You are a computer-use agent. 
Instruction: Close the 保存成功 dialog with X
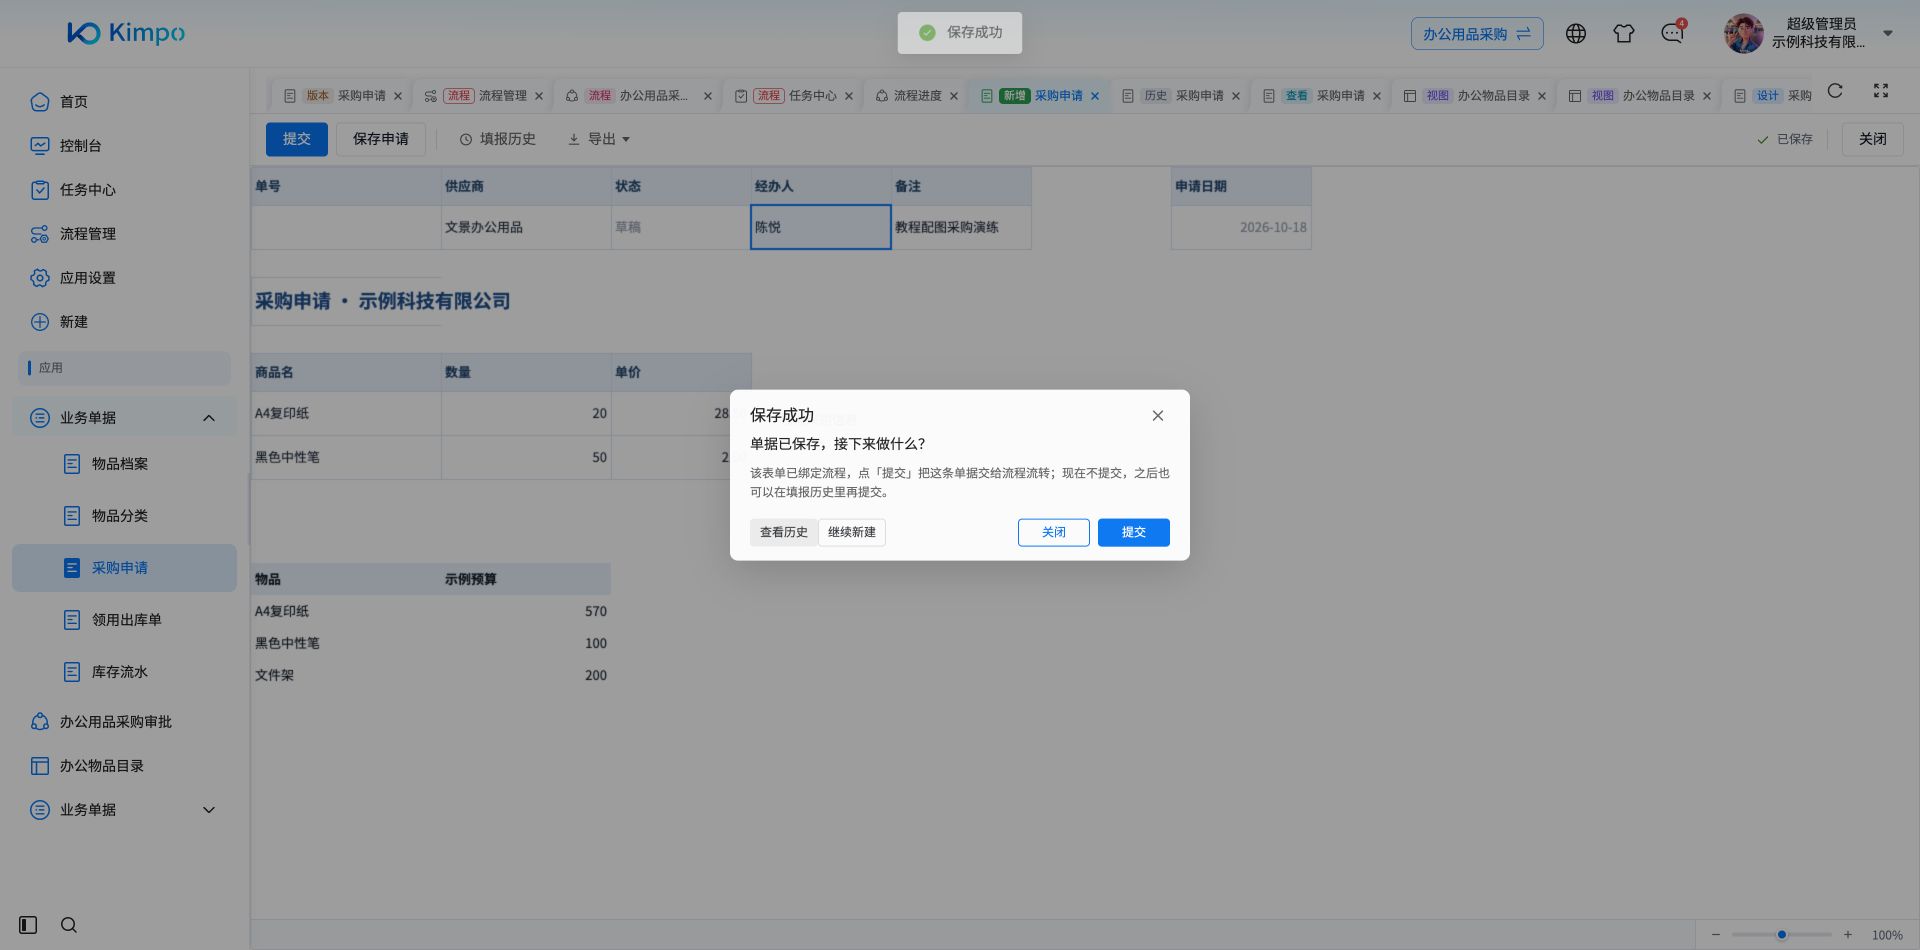(x=1158, y=416)
